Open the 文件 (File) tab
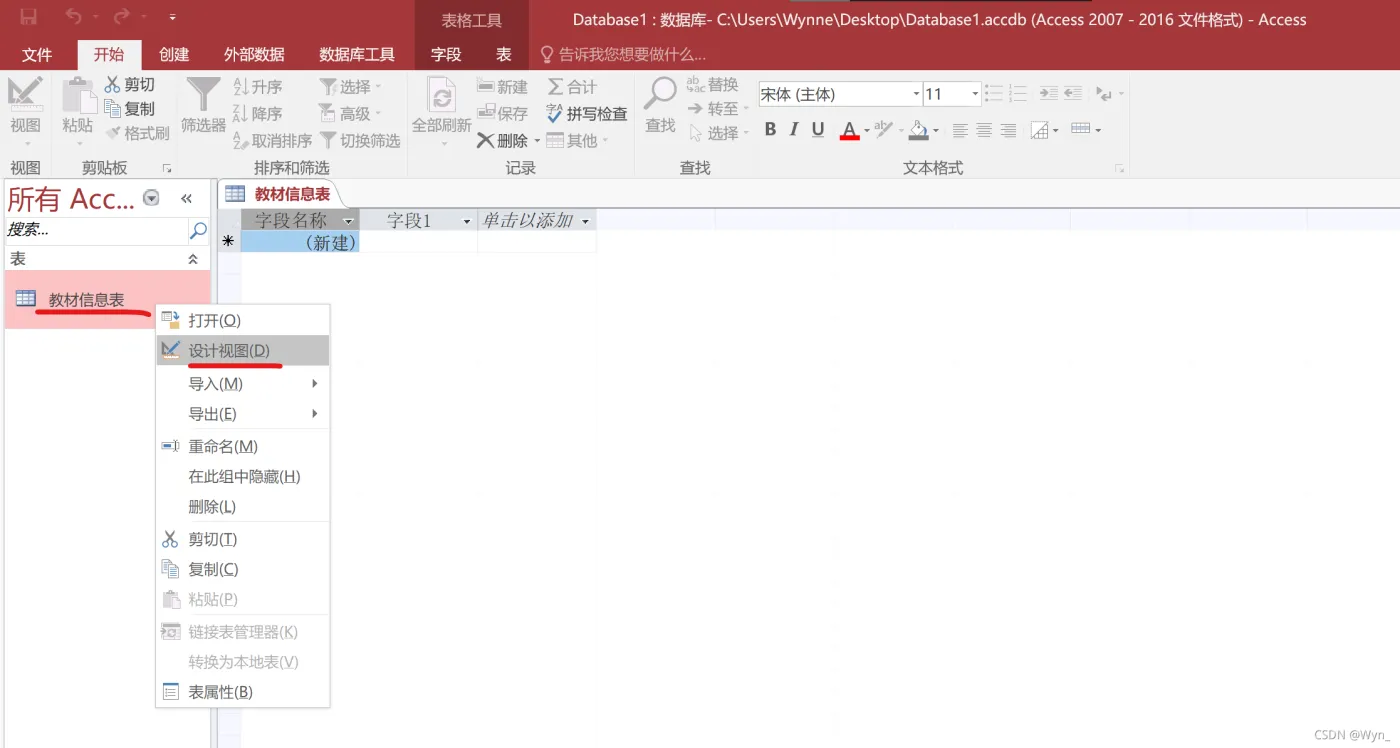 pyautogui.click(x=37, y=54)
